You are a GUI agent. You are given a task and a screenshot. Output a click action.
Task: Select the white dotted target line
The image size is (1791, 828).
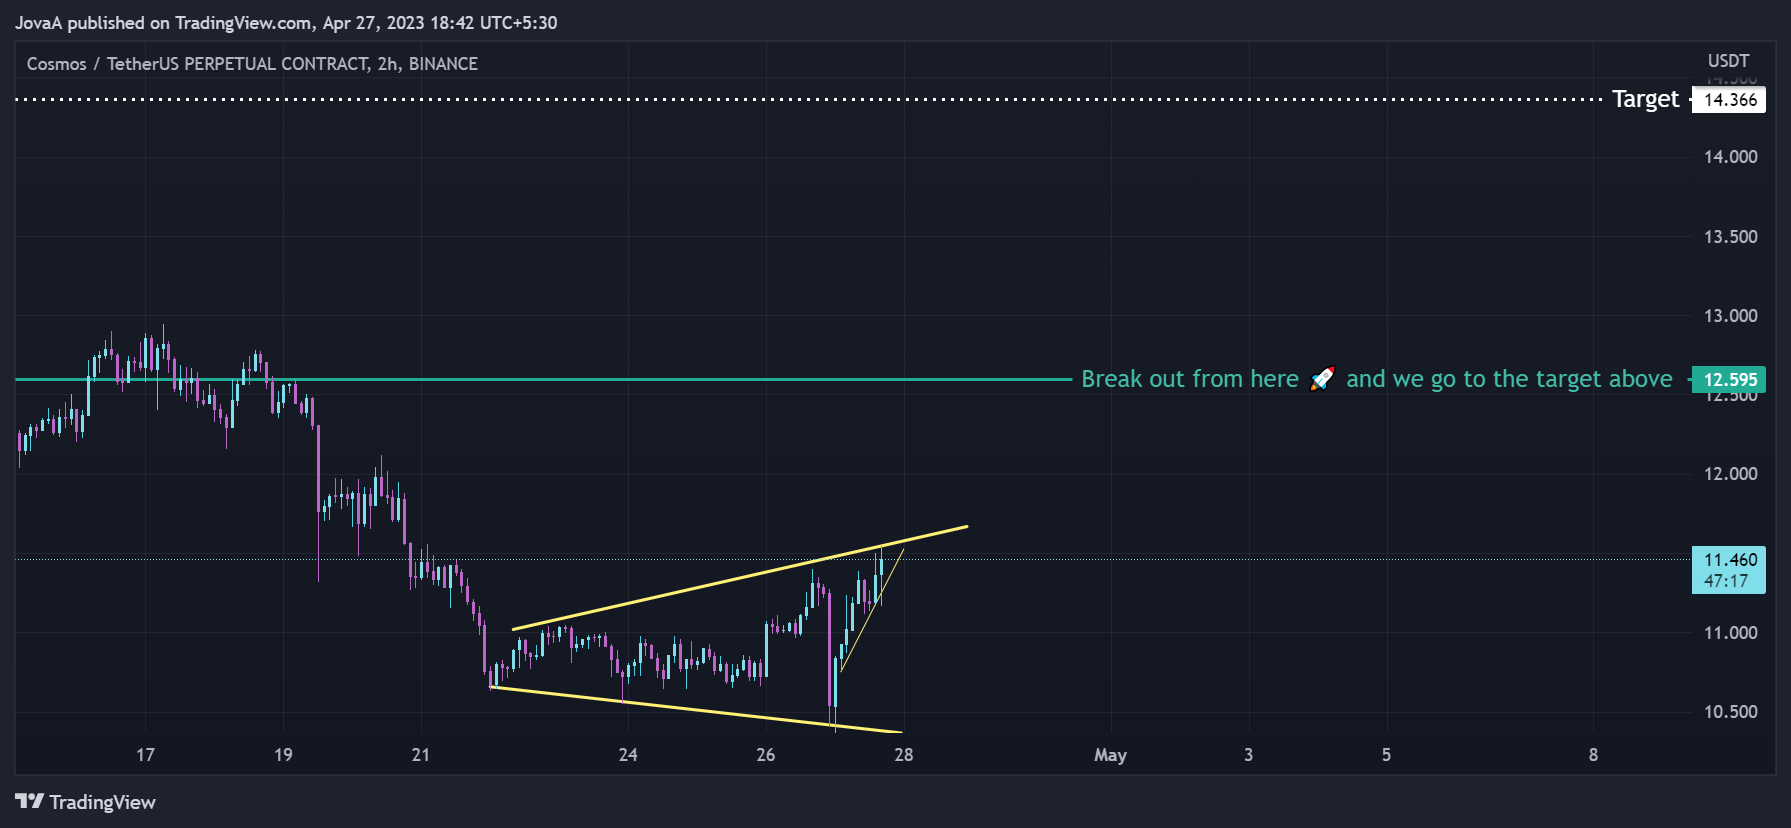[x=808, y=100]
